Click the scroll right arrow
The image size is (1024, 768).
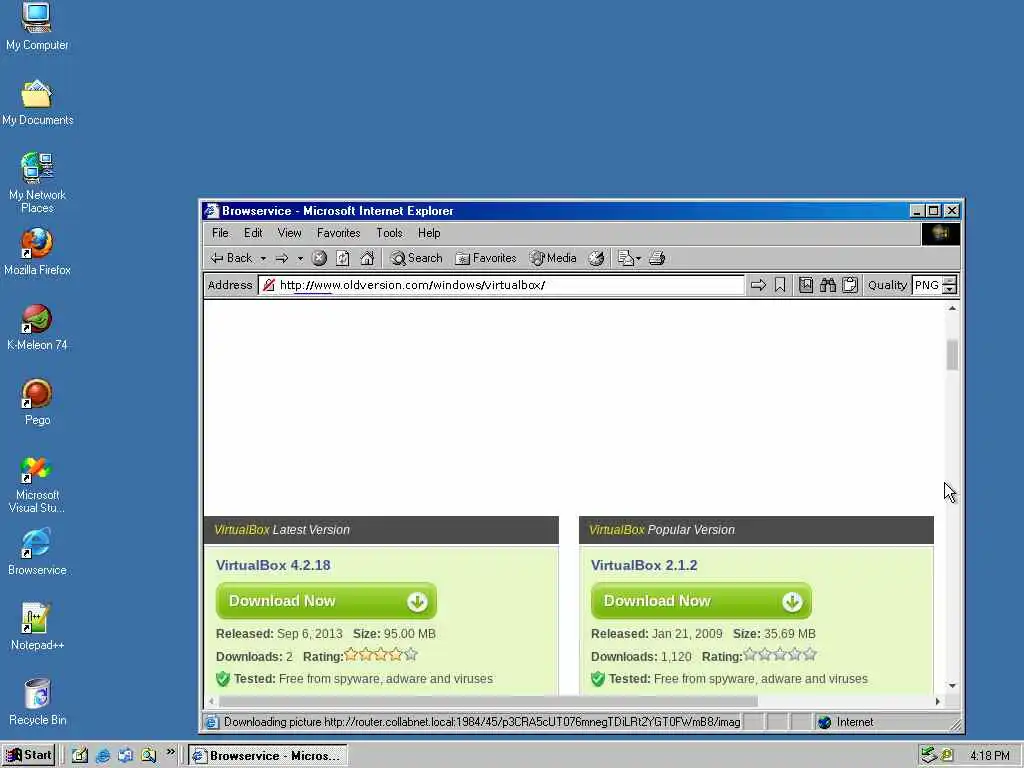(x=938, y=701)
